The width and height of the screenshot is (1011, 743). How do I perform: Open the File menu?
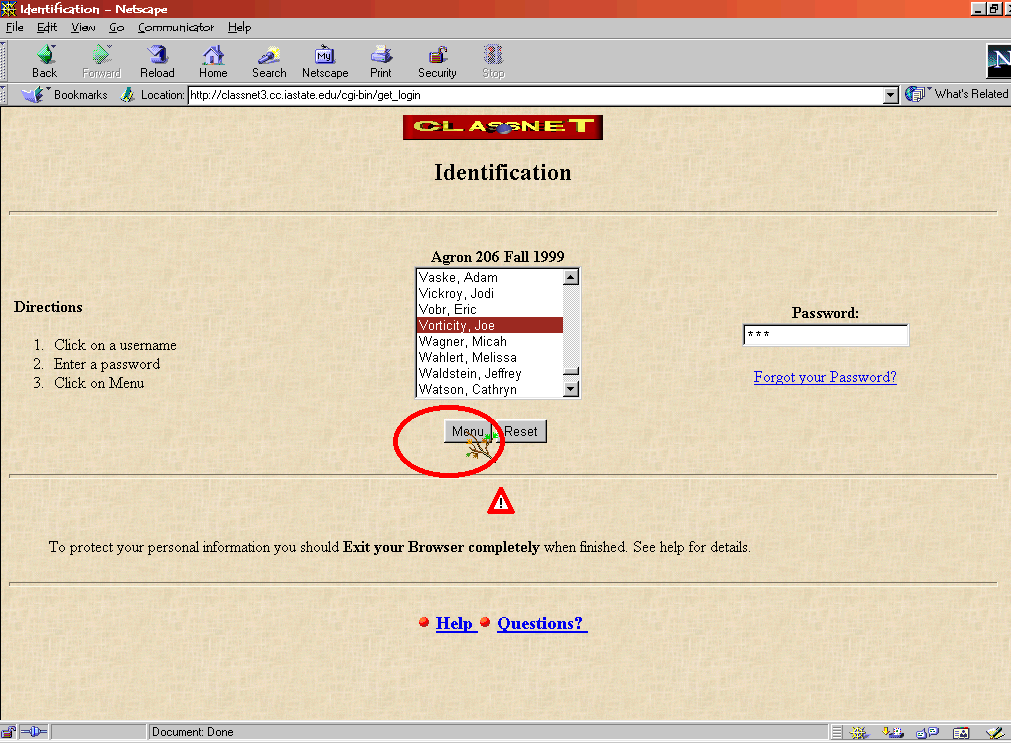click(14, 27)
